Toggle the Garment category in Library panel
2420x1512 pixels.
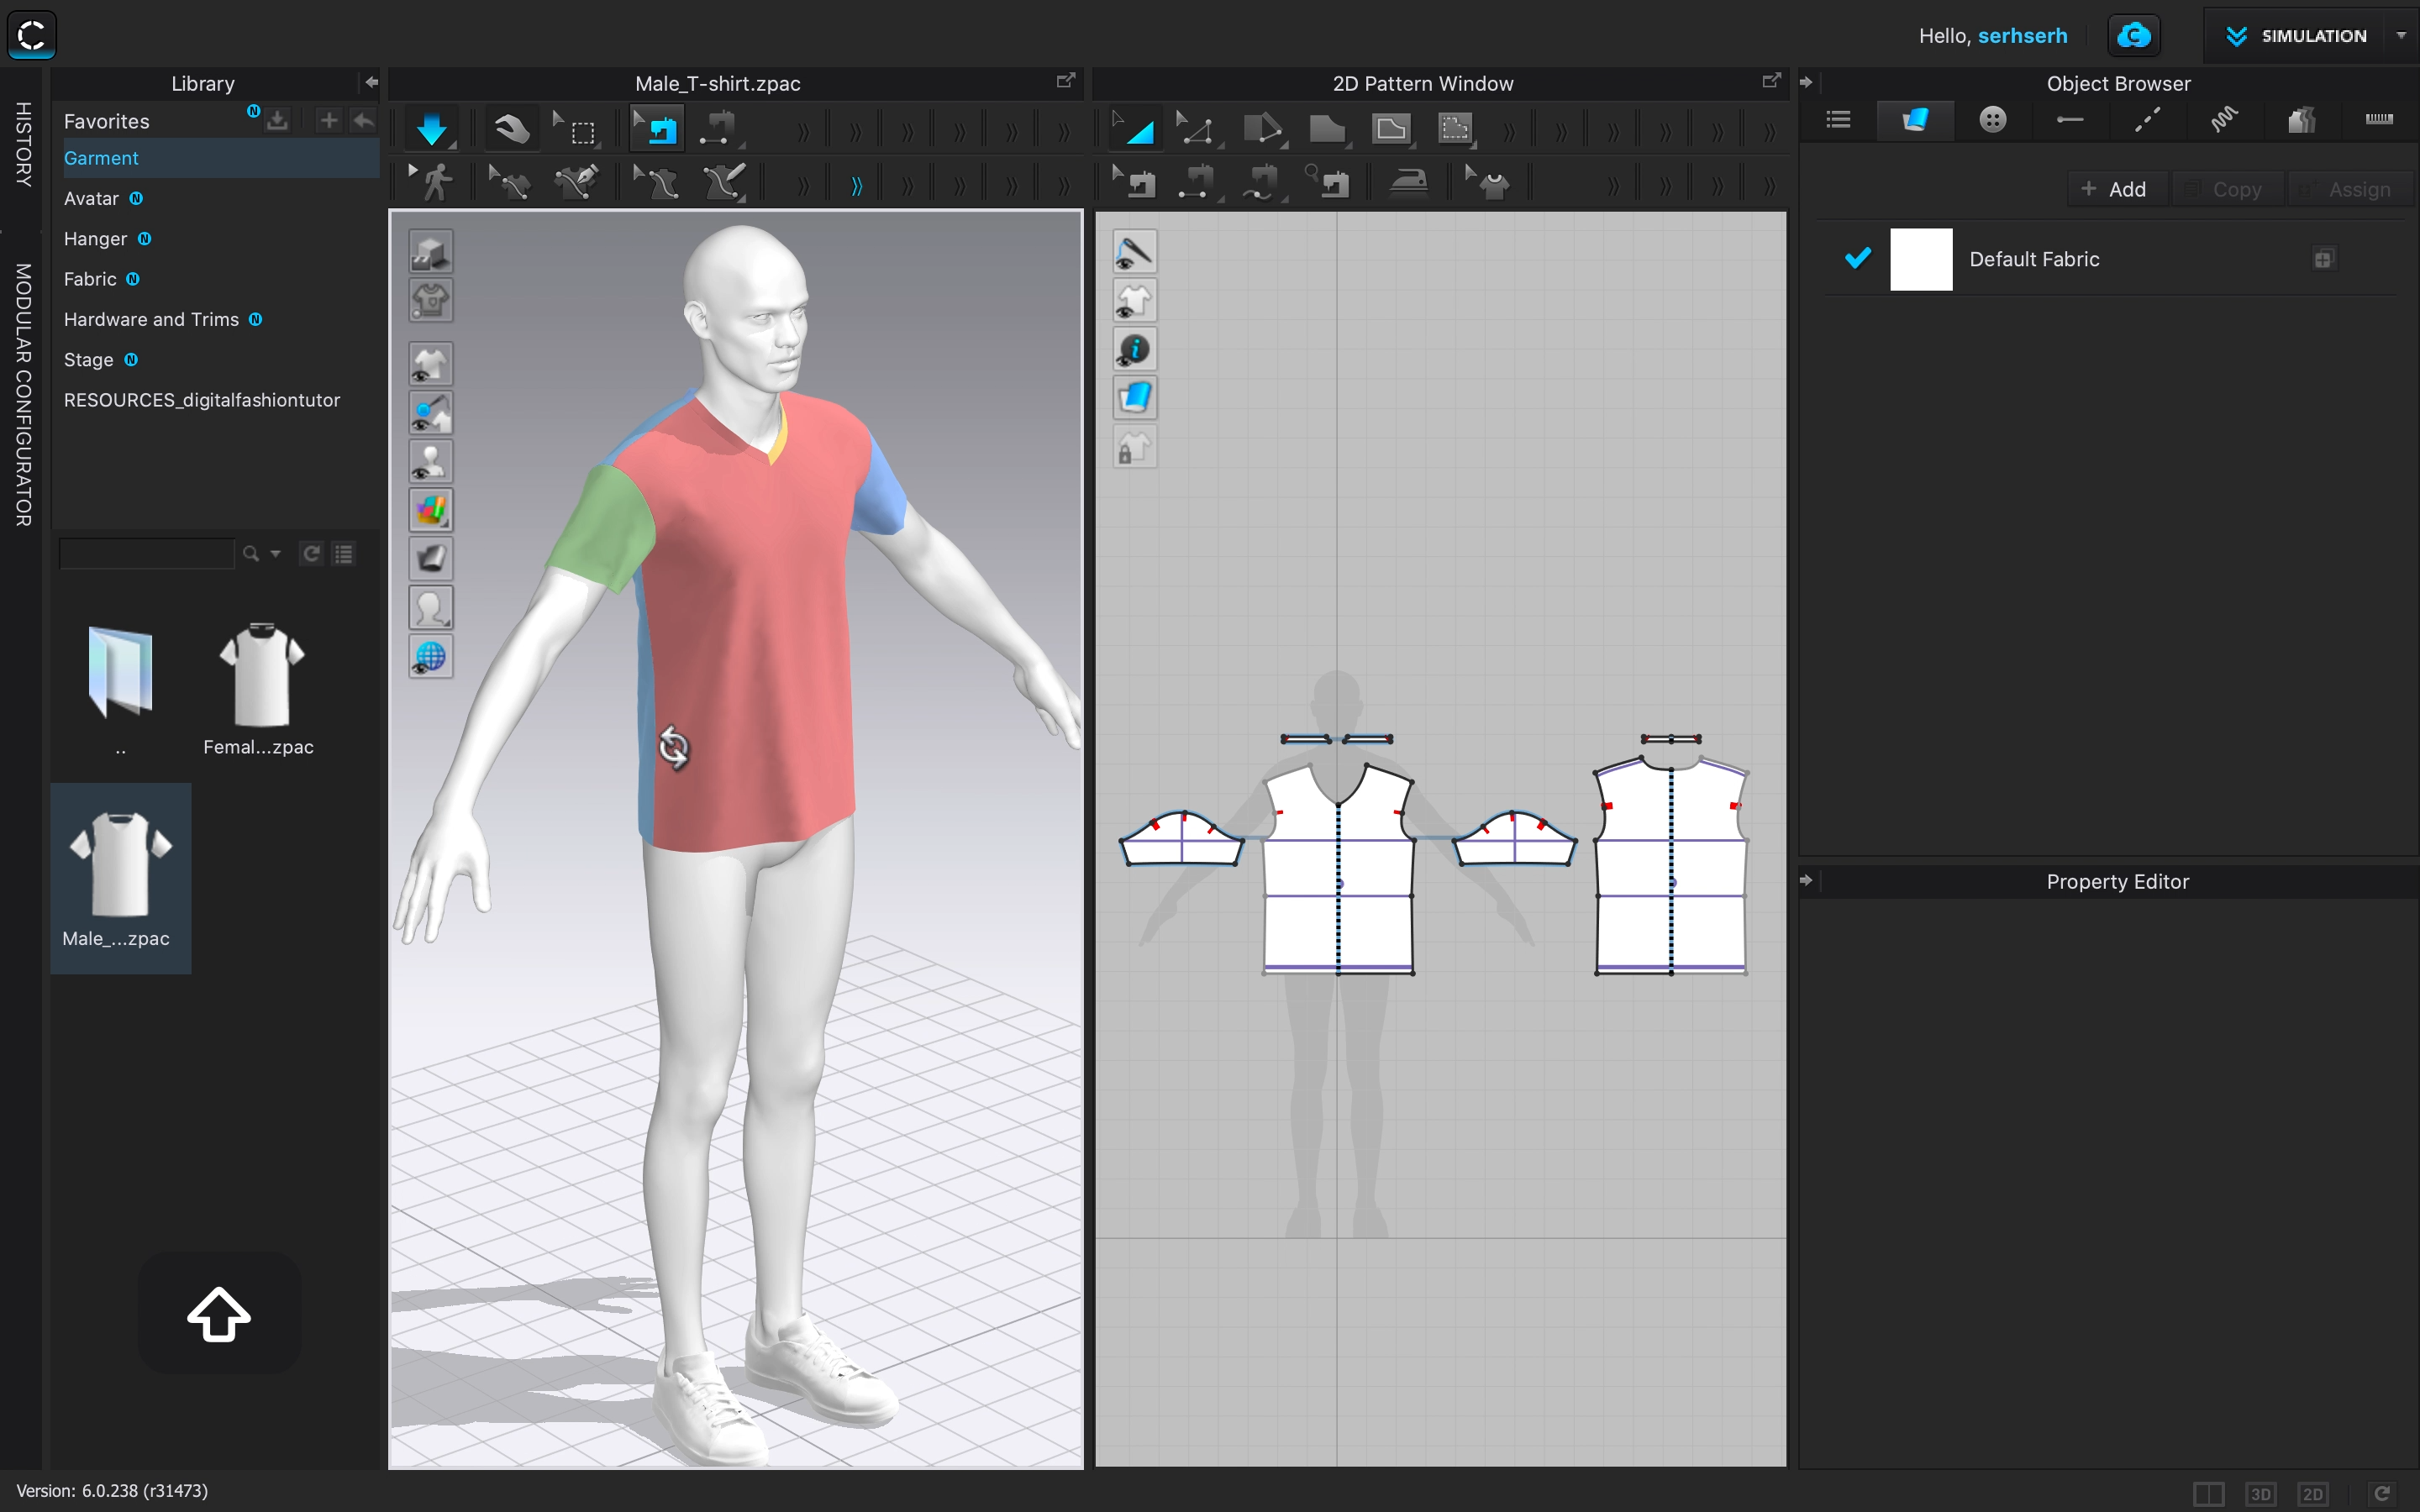point(101,157)
